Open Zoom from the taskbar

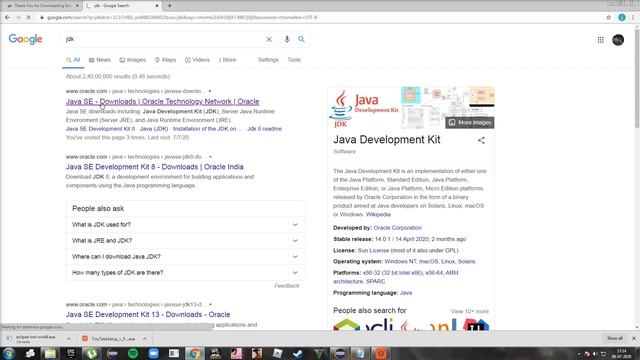153,353
